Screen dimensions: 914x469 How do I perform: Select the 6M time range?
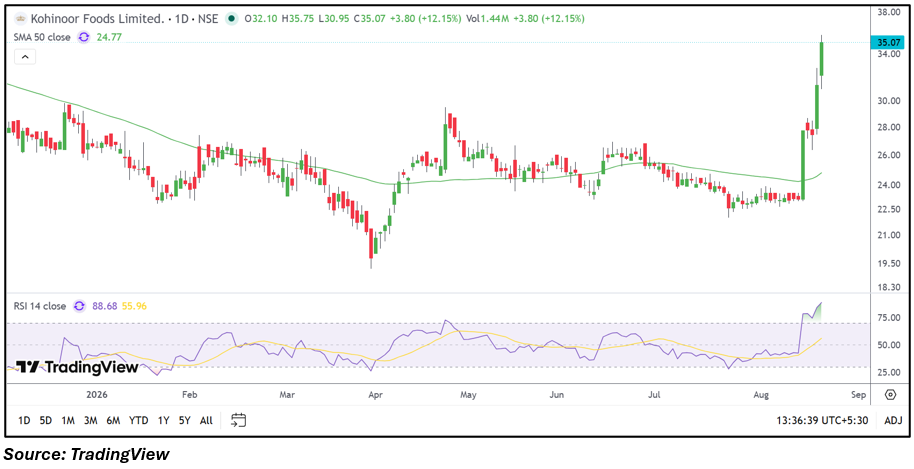tap(113, 420)
